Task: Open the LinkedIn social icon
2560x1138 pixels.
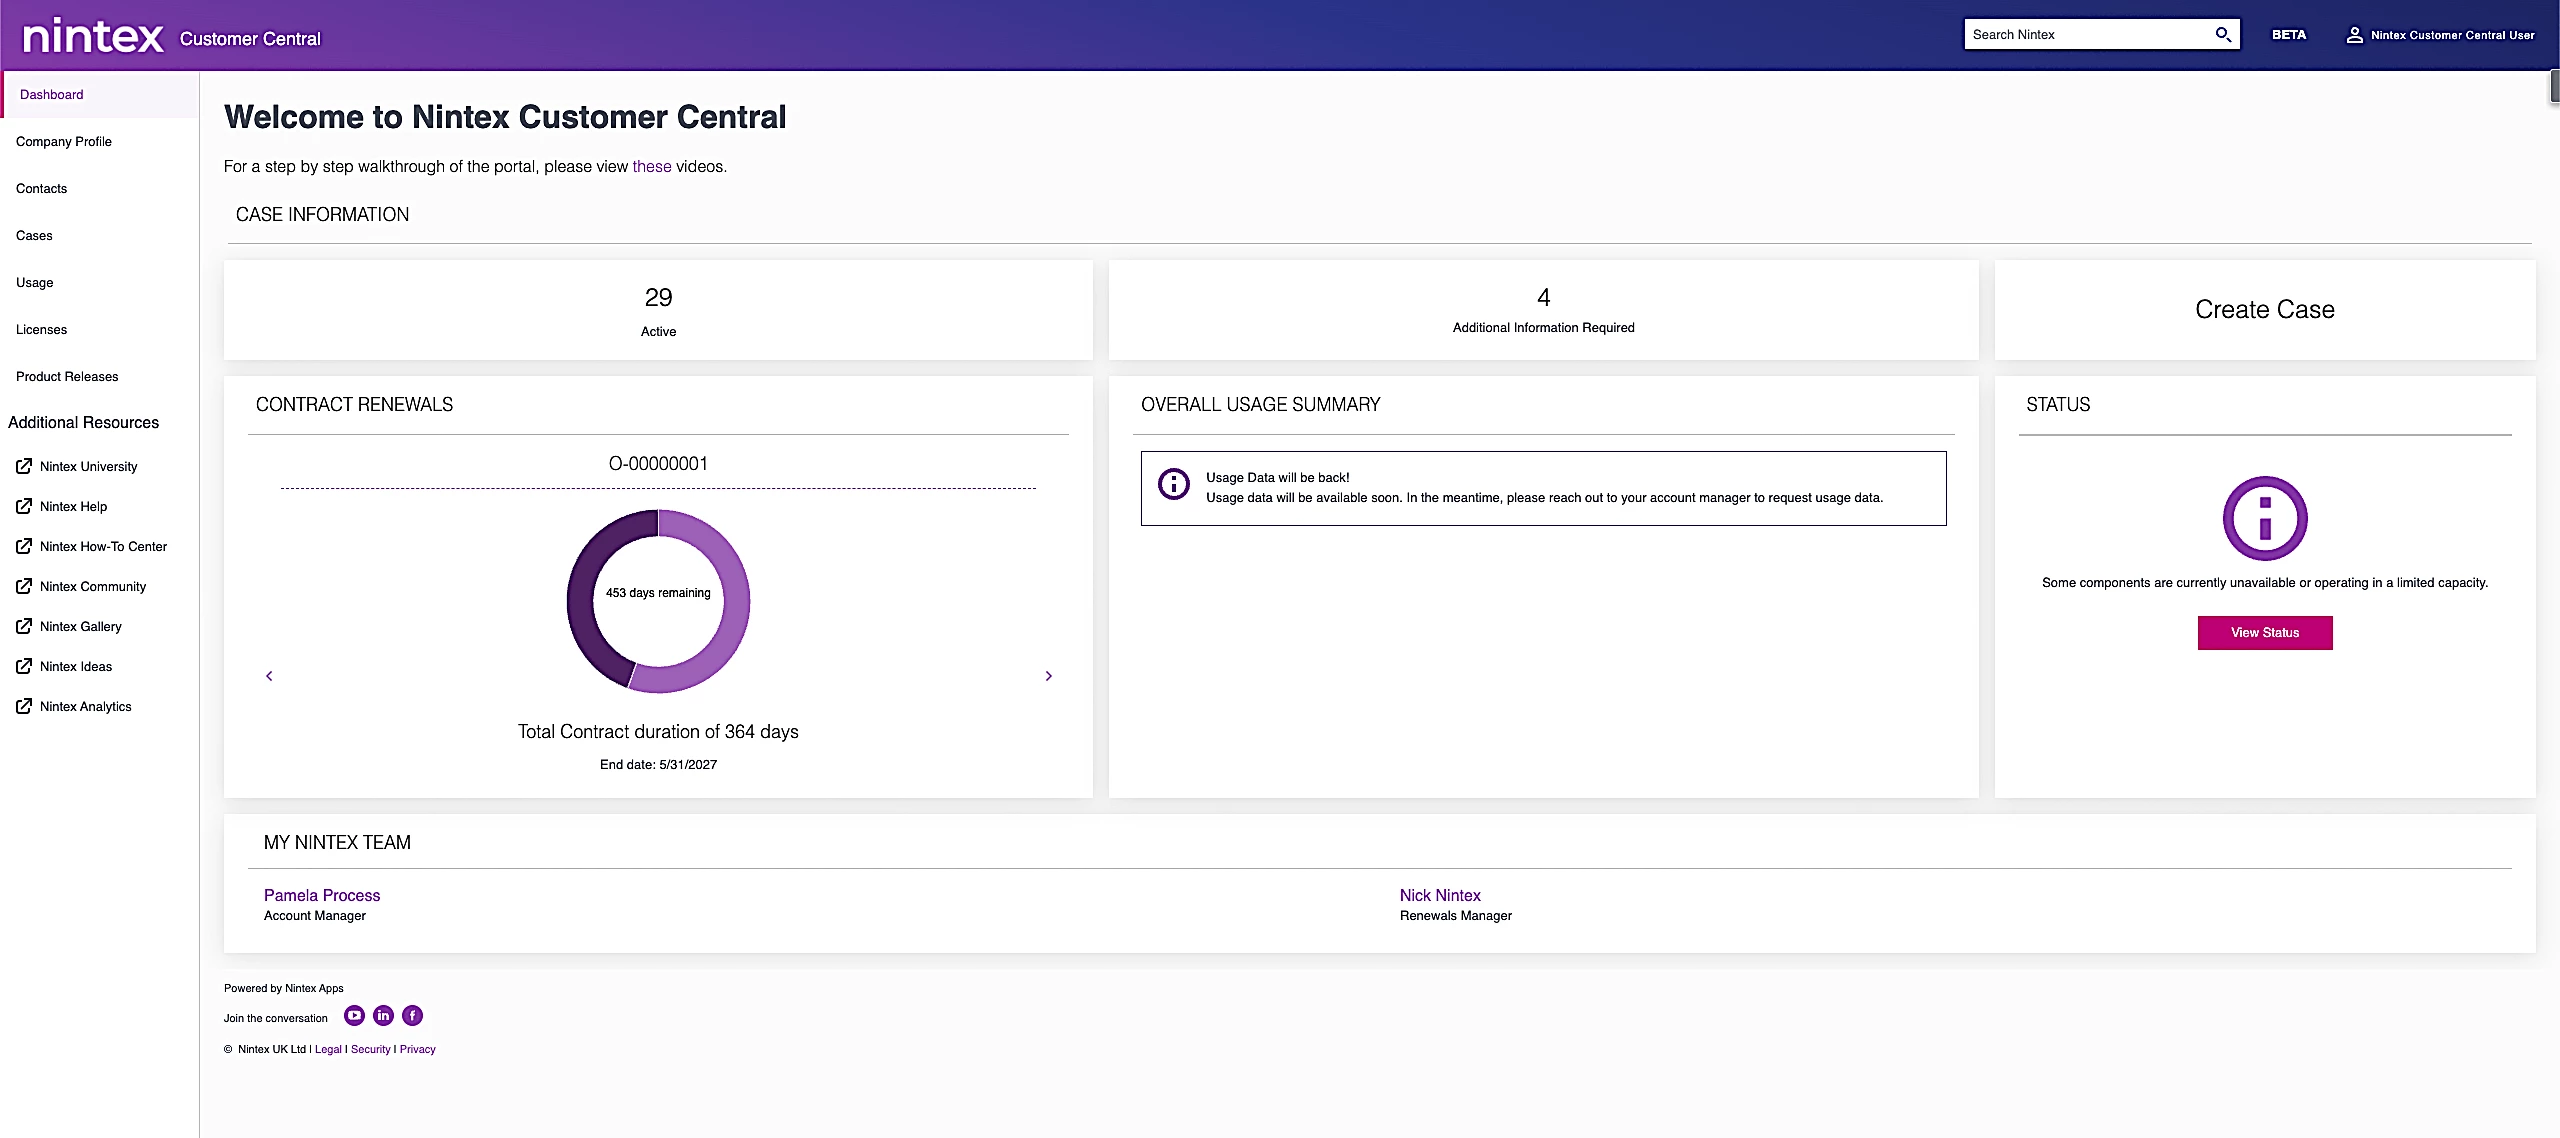Action: [383, 1016]
